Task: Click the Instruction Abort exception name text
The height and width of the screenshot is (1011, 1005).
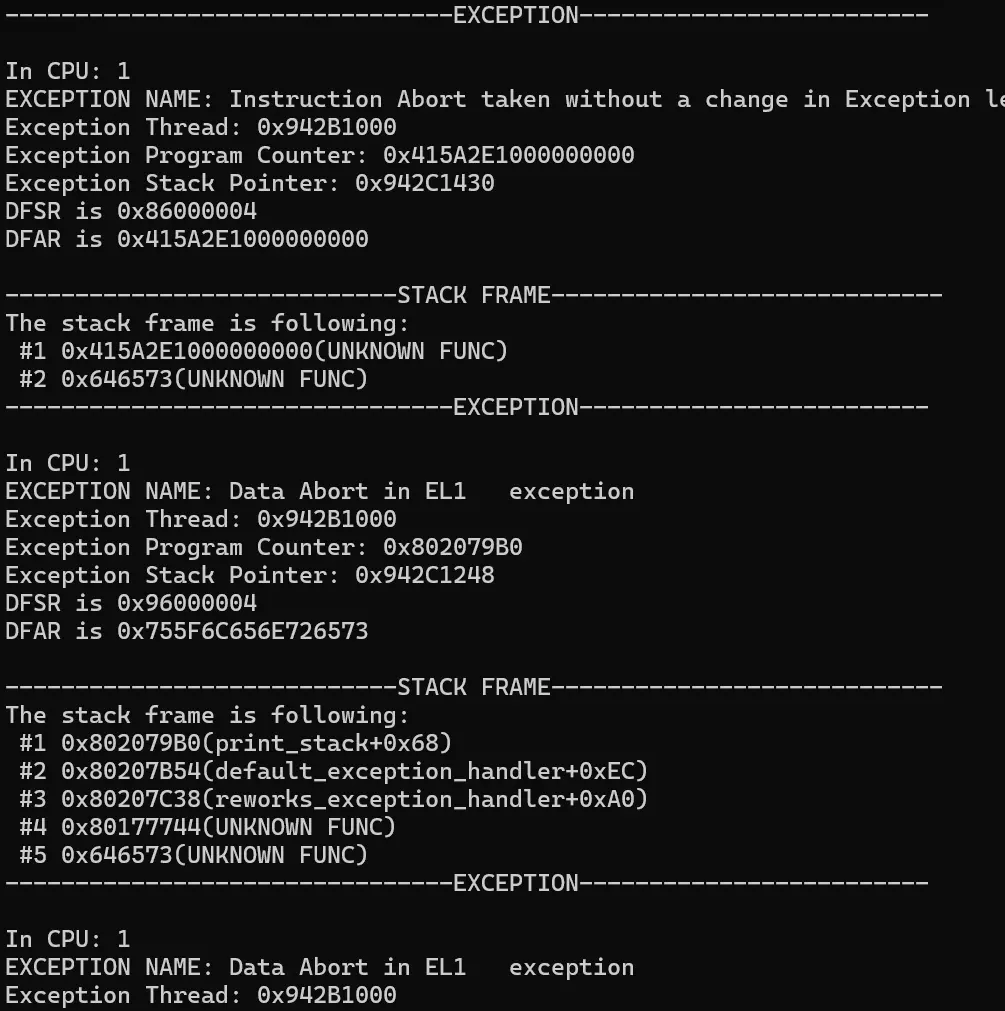Action: [x=600, y=99]
